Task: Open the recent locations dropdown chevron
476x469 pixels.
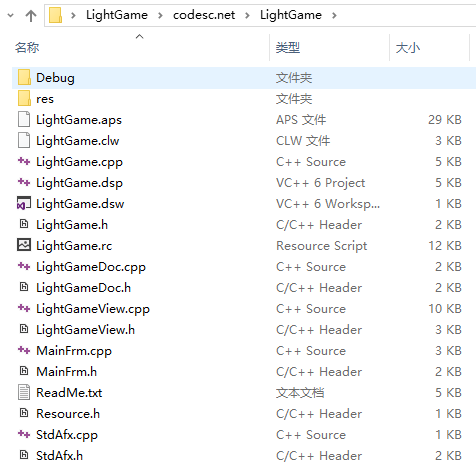Action: pyautogui.click(x=11, y=15)
